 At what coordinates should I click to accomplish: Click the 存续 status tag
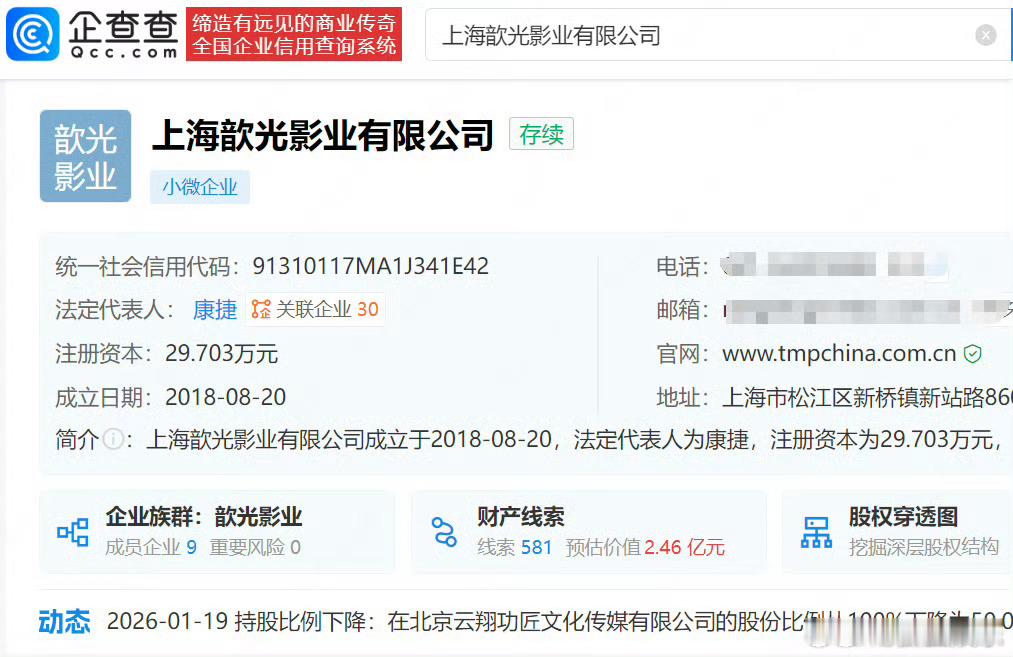(x=541, y=134)
